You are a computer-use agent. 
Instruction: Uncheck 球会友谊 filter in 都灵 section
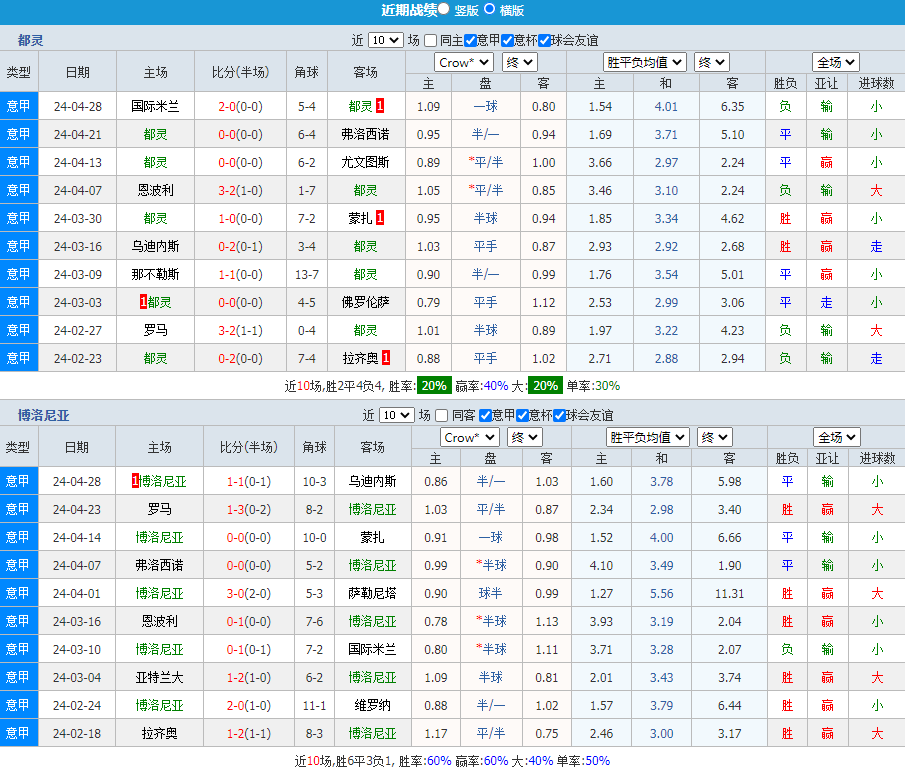click(544, 41)
